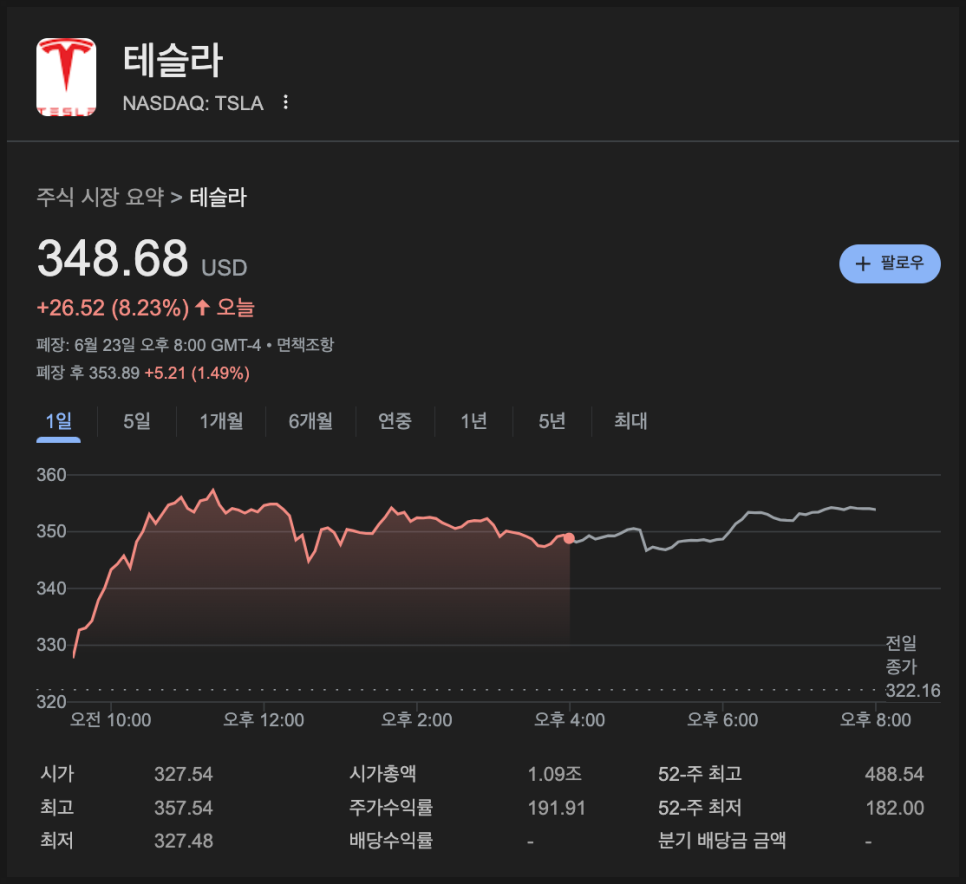Viewport: 966px width, 884px height.
Task: Click the closing price marker dot on chart
Action: [x=569, y=538]
